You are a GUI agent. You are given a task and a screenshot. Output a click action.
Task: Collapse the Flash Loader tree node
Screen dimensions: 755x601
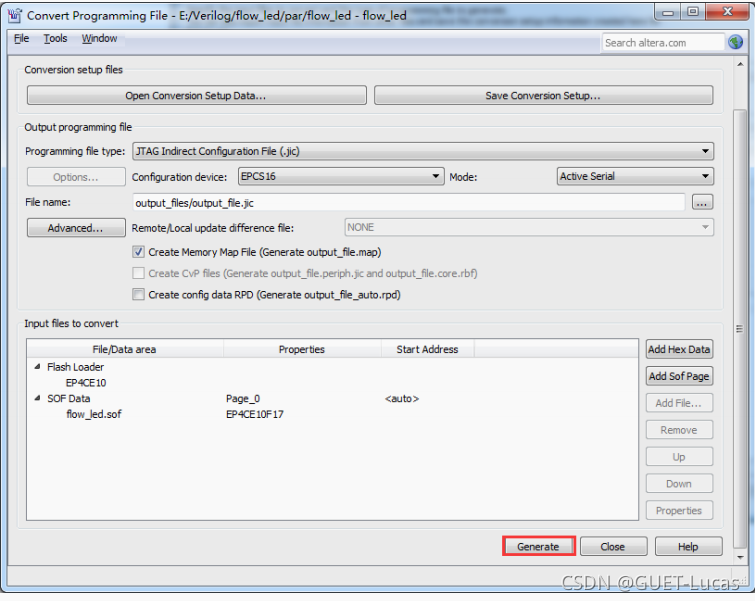[x=38, y=367]
